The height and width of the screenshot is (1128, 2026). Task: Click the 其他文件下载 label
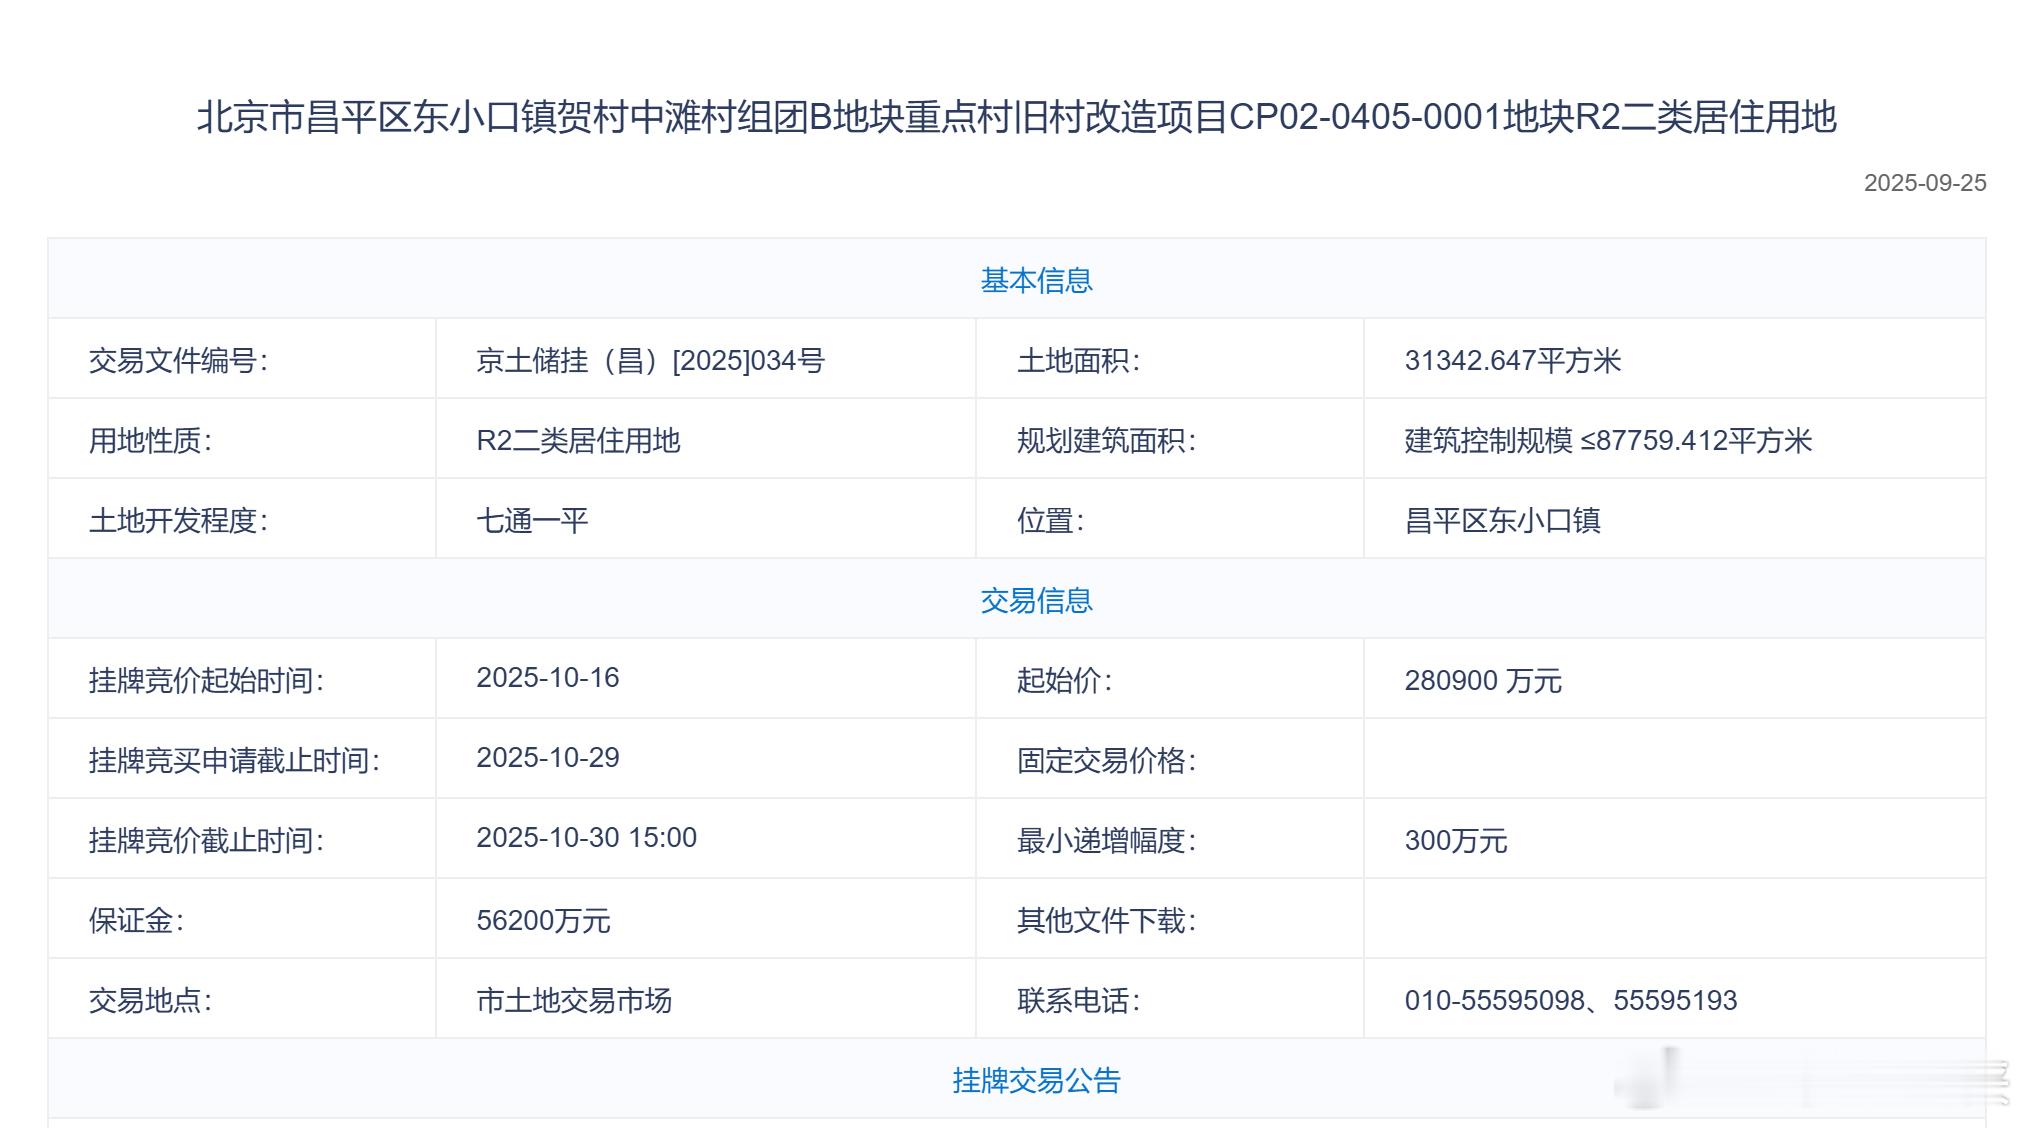1106,920
